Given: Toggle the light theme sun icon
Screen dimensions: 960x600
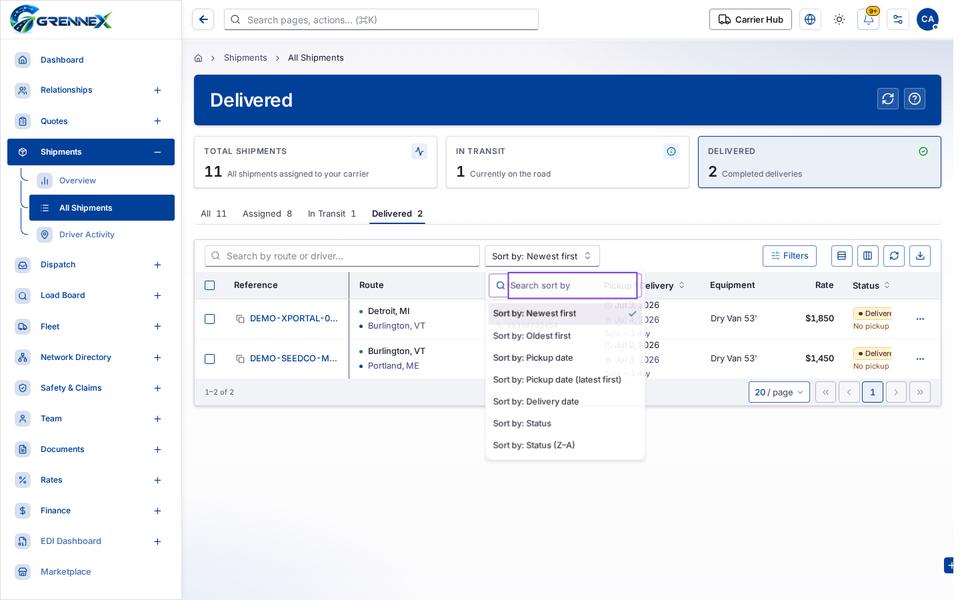Looking at the screenshot, I should coord(839,20).
